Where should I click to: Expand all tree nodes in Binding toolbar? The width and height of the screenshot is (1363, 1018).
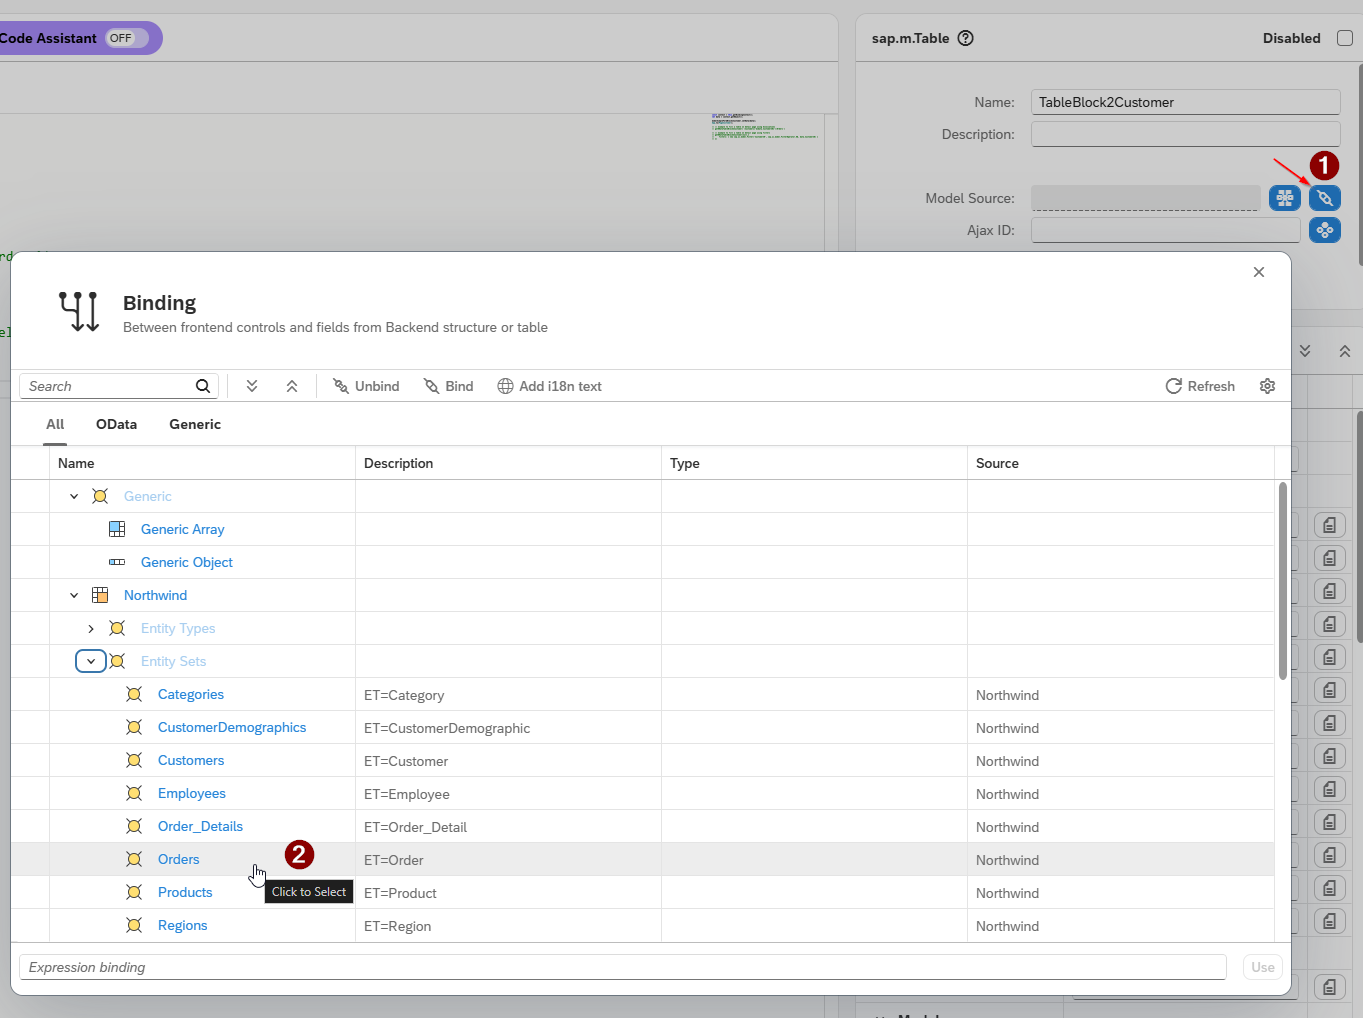pos(252,386)
